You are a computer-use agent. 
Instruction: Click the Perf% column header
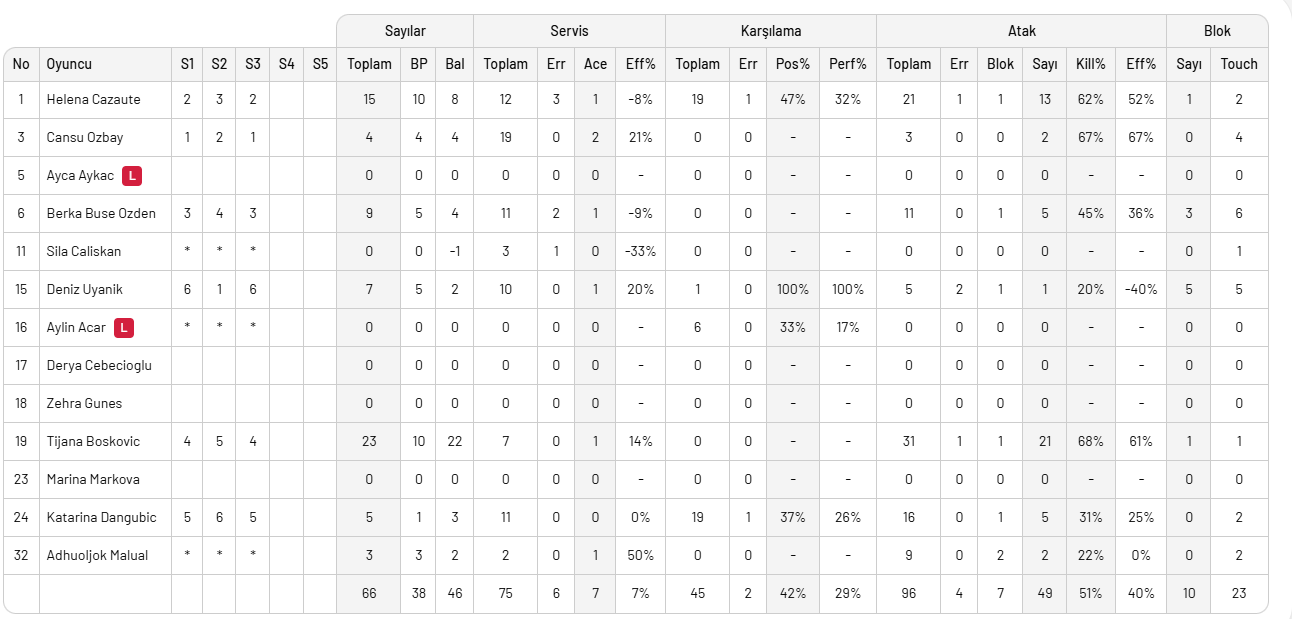[x=847, y=64]
